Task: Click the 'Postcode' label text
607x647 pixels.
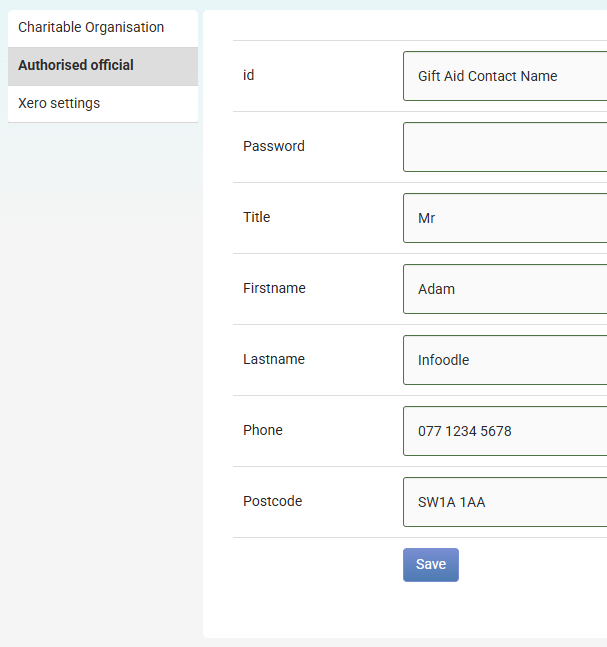Action: click(272, 501)
